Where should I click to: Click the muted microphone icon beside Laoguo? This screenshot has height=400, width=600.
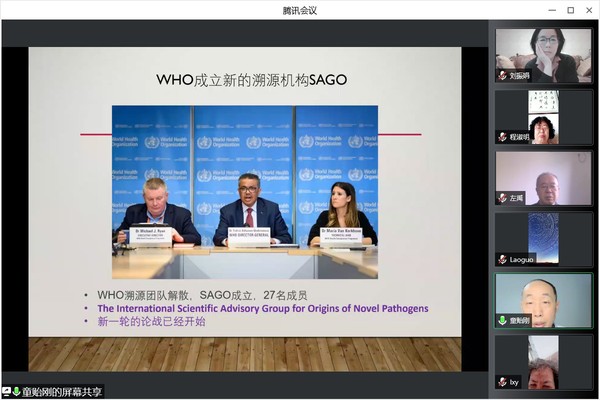(x=502, y=260)
